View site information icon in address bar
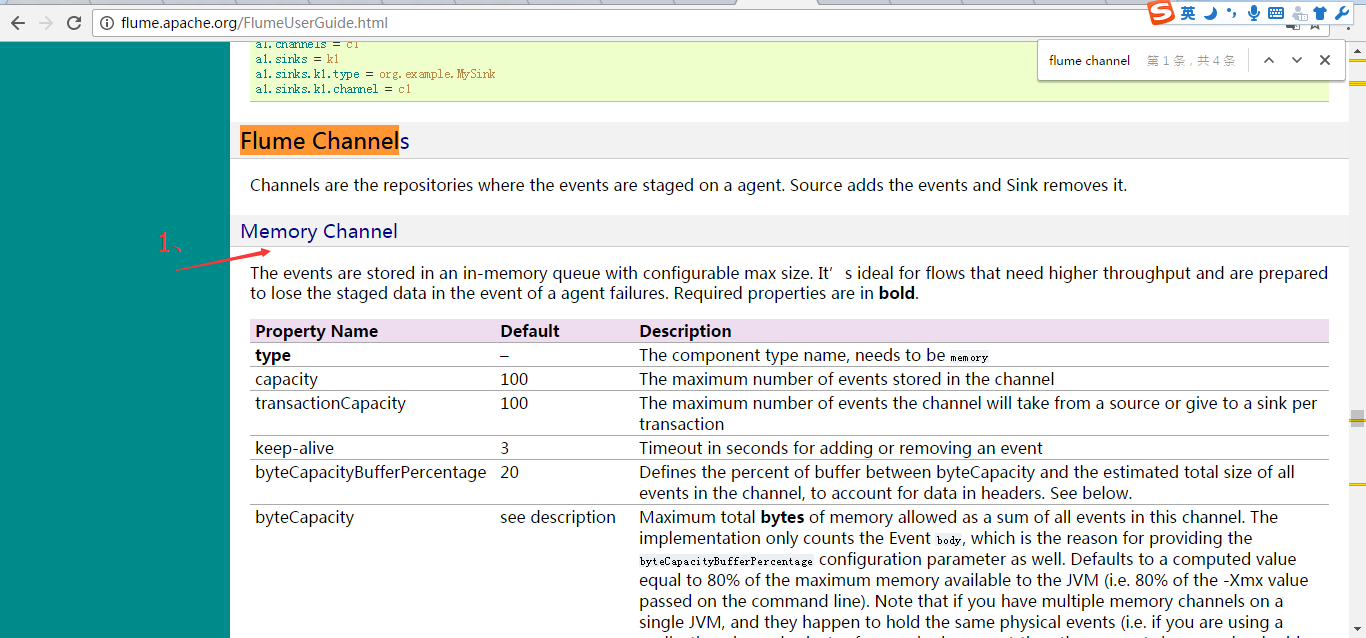 tap(107, 23)
